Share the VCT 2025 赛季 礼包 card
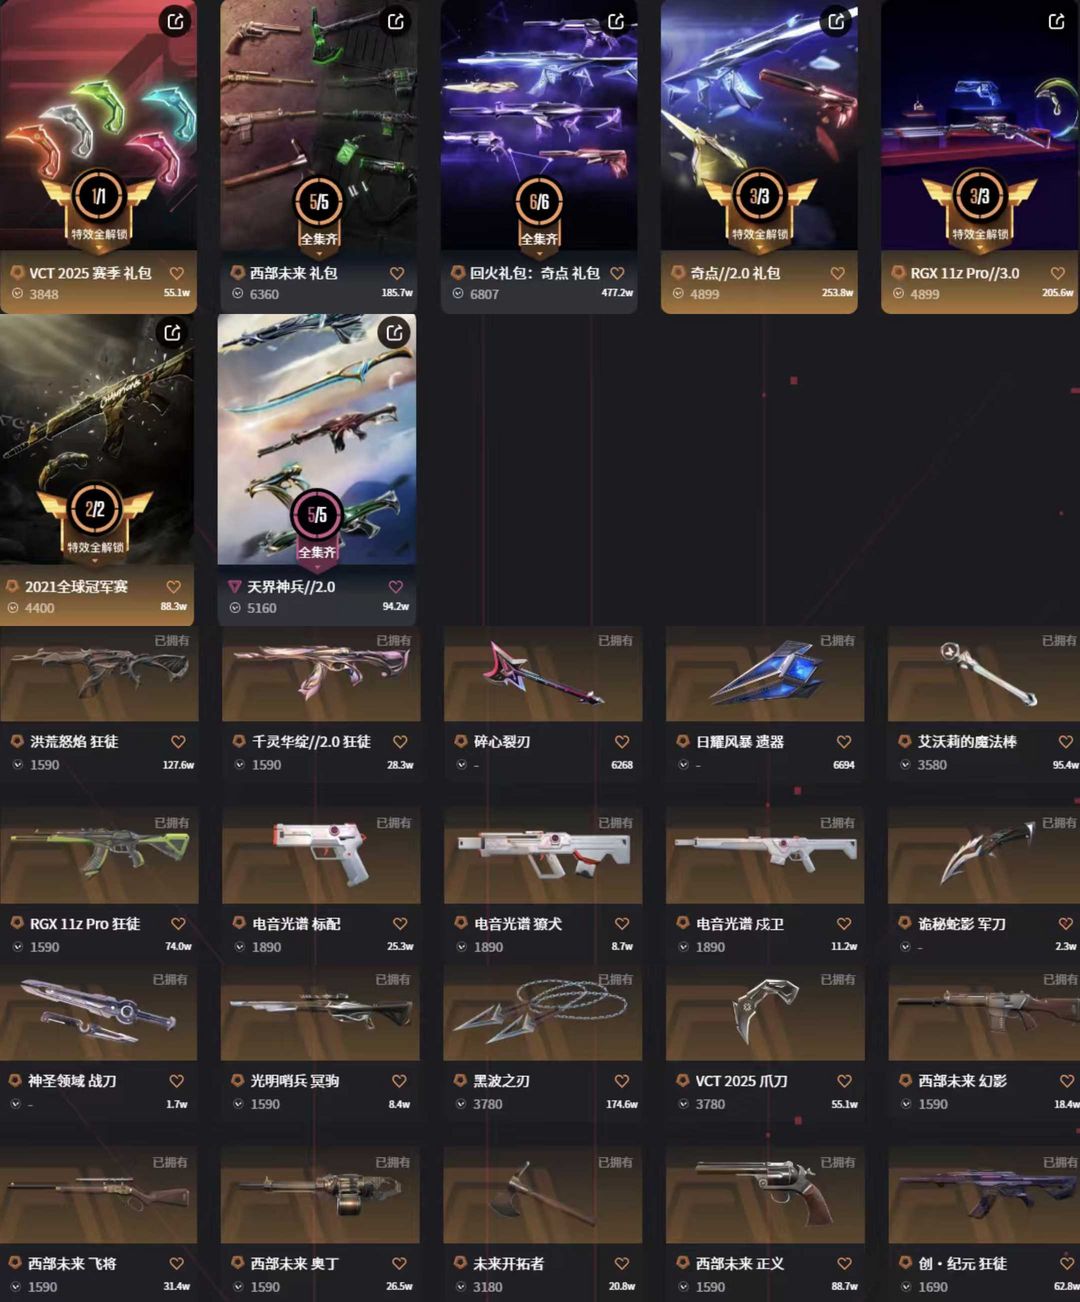The width and height of the screenshot is (1080, 1302). coord(176,21)
